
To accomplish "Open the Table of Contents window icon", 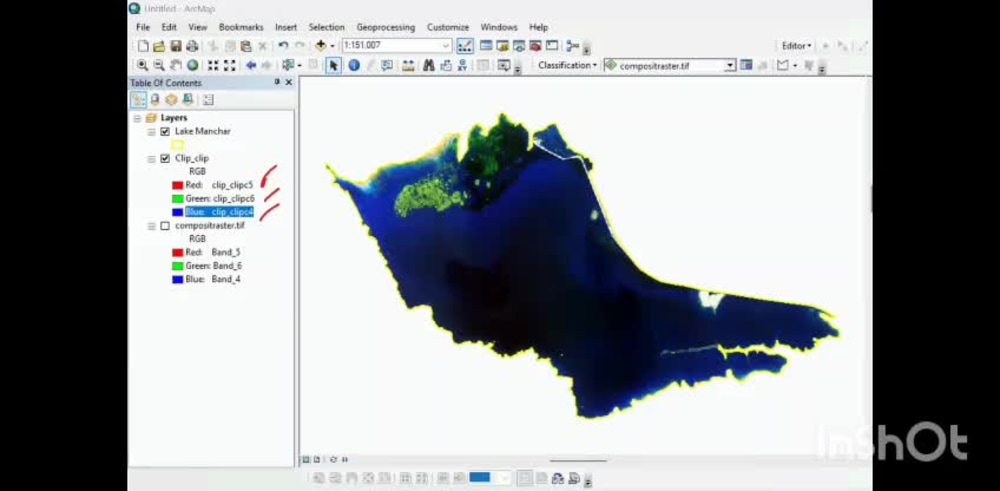I will pos(486,46).
